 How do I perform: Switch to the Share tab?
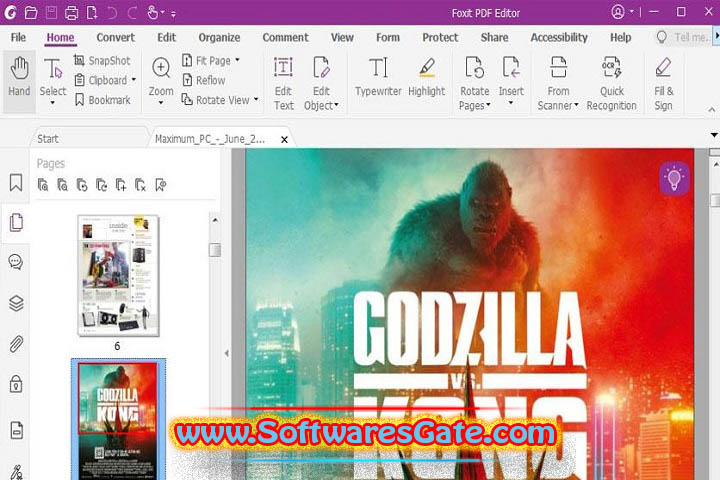494,38
